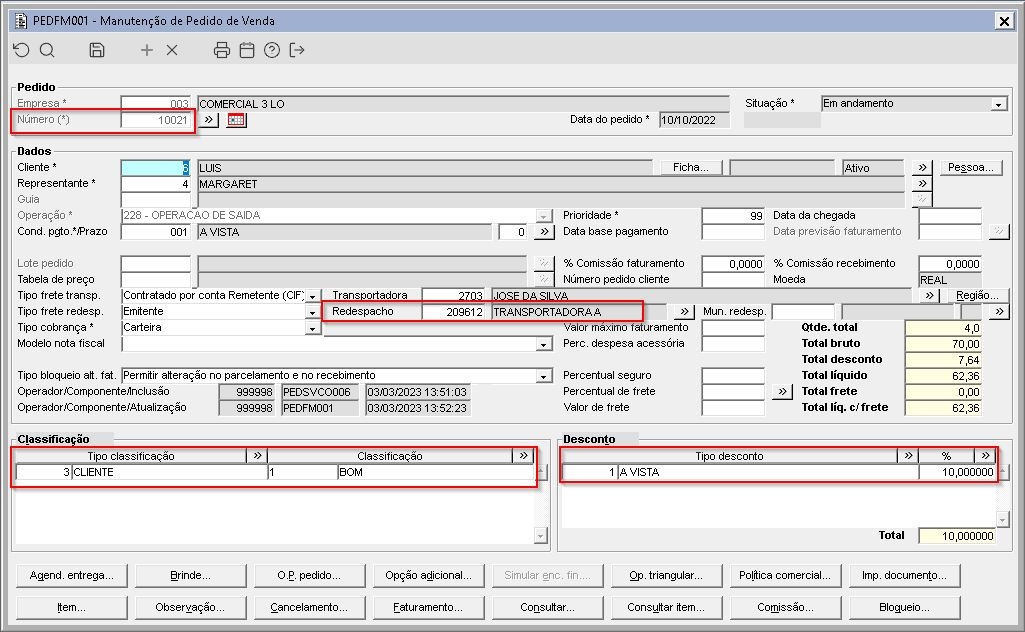Click the Consultar... button
The width and height of the screenshot is (1025, 632).
click(x=547, y=607)
